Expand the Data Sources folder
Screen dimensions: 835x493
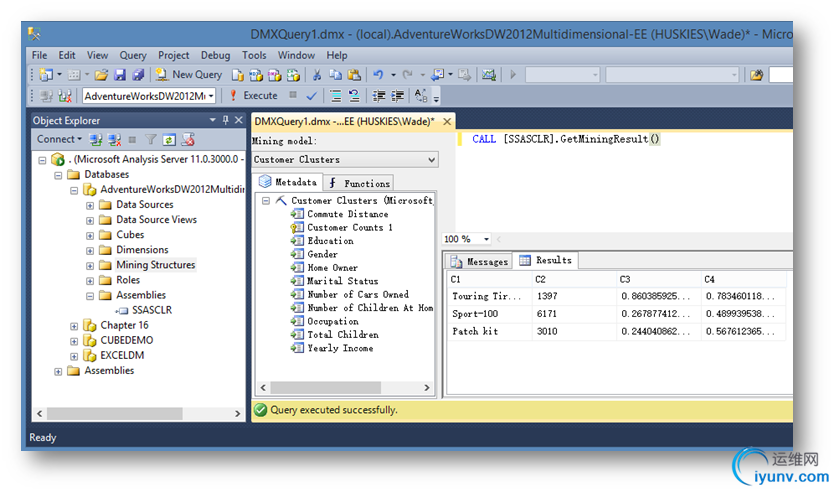(x=90, y=206)
